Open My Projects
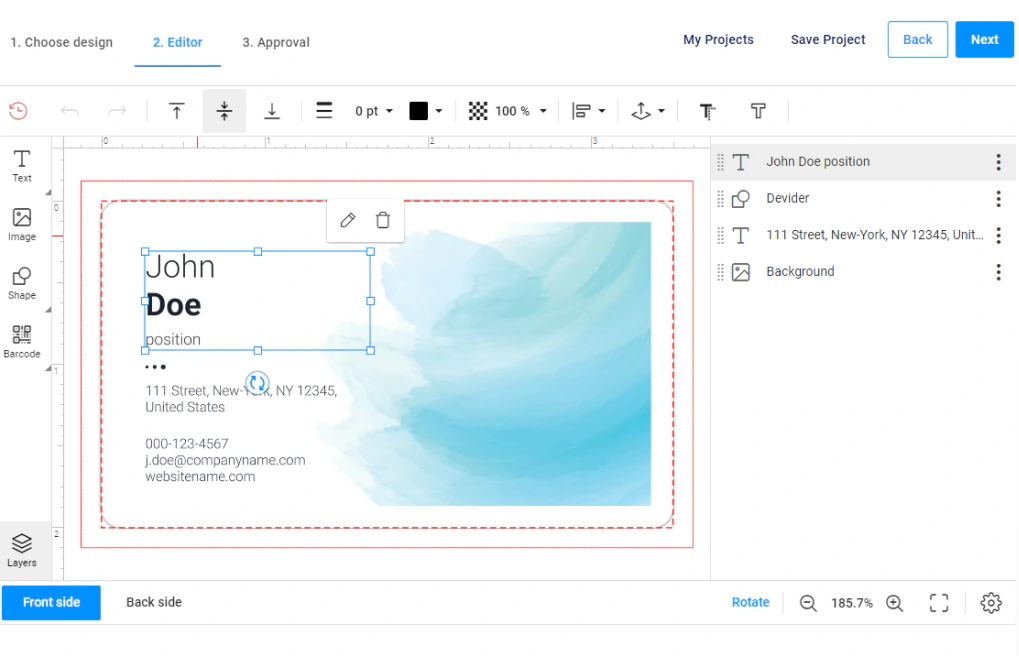Screen dimensions: 1019x656 tap(718, 40)
